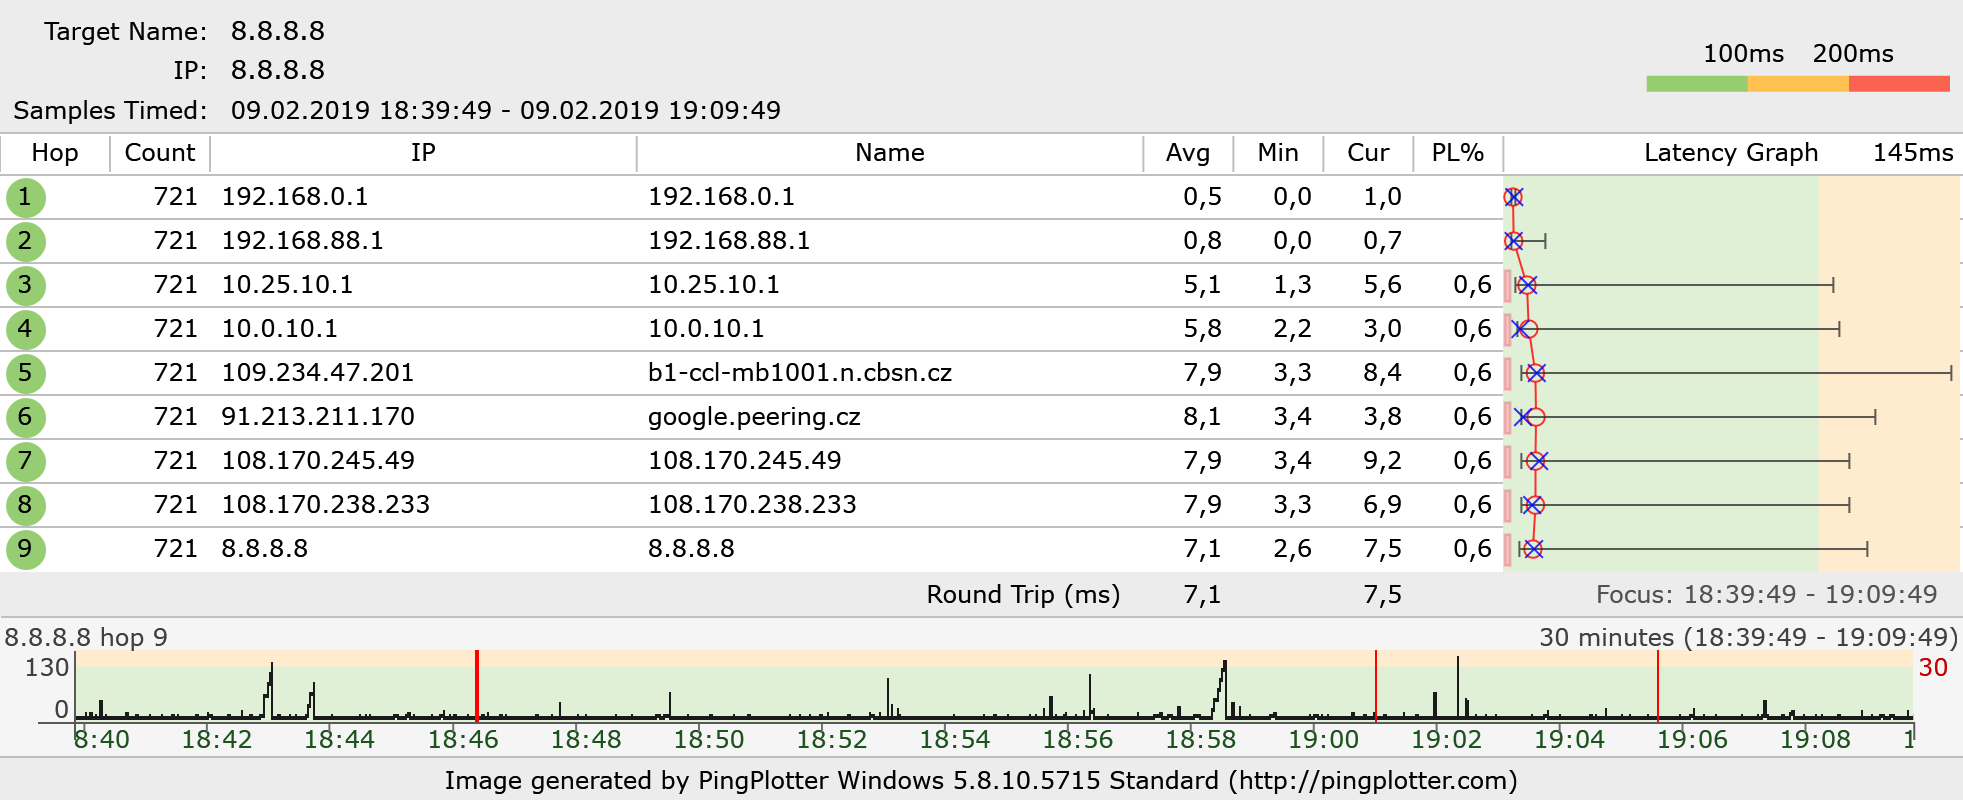This screenshot has height=800, width=1963.
Task: Select the red loss marker near 19:01
Action: (1376, 685)
